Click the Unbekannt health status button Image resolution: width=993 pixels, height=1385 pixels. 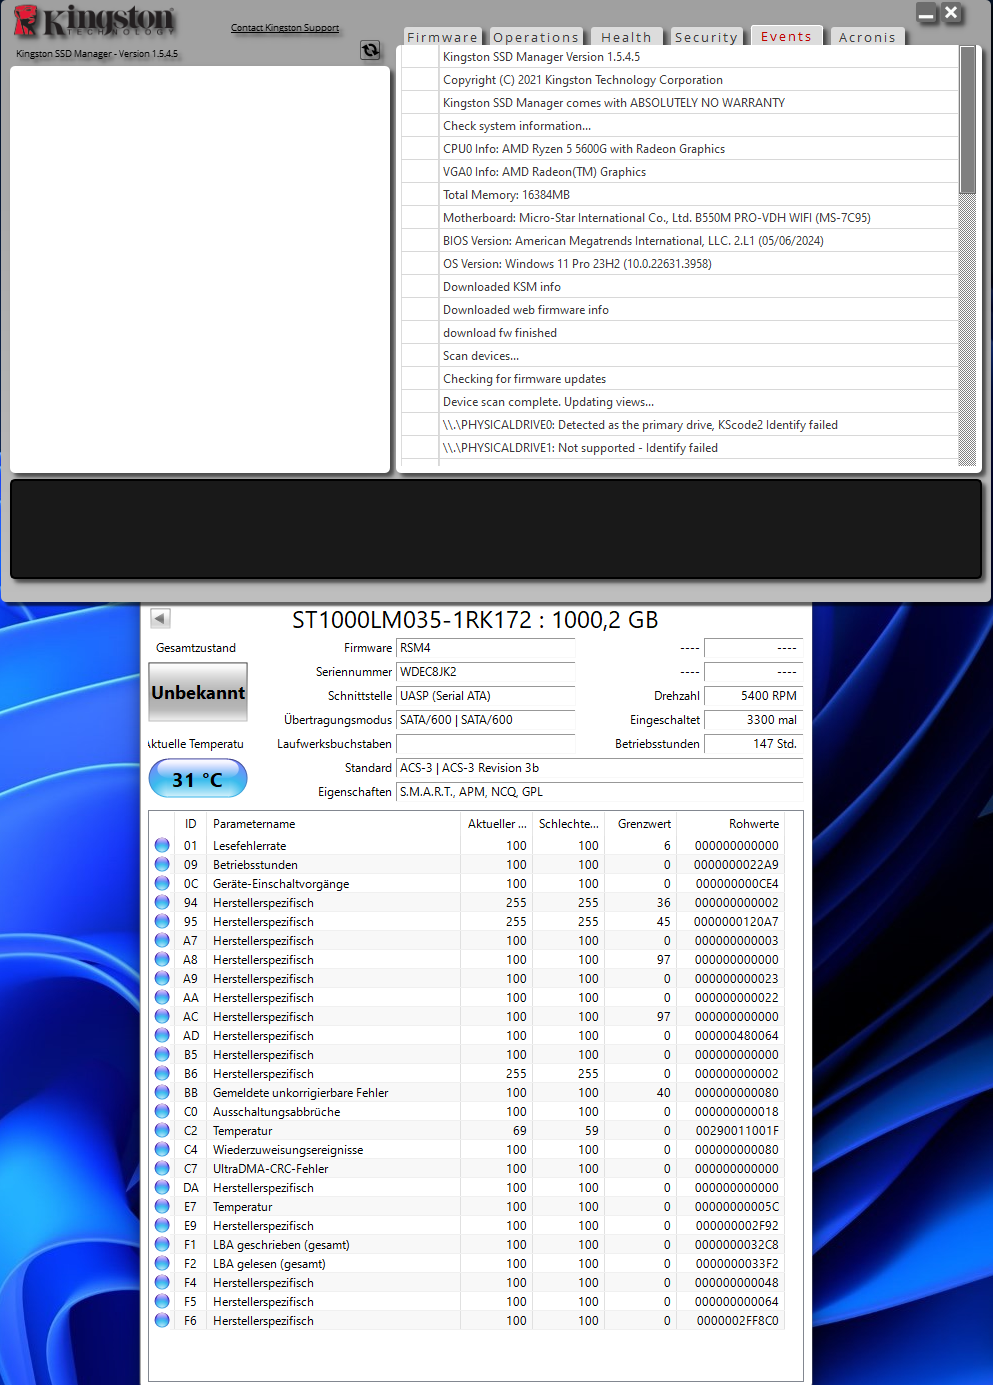point(198,692)
